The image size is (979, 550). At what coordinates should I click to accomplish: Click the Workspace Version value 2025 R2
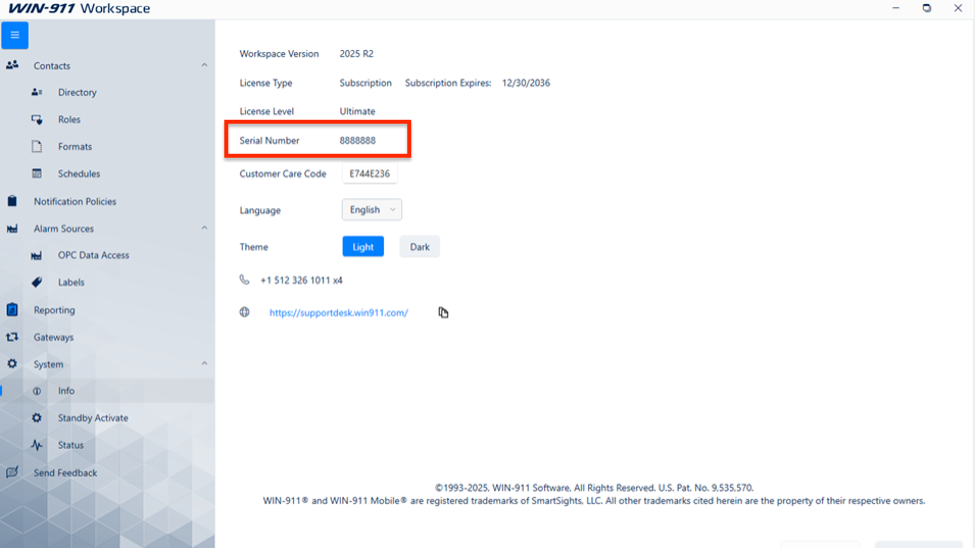(357, 54)
